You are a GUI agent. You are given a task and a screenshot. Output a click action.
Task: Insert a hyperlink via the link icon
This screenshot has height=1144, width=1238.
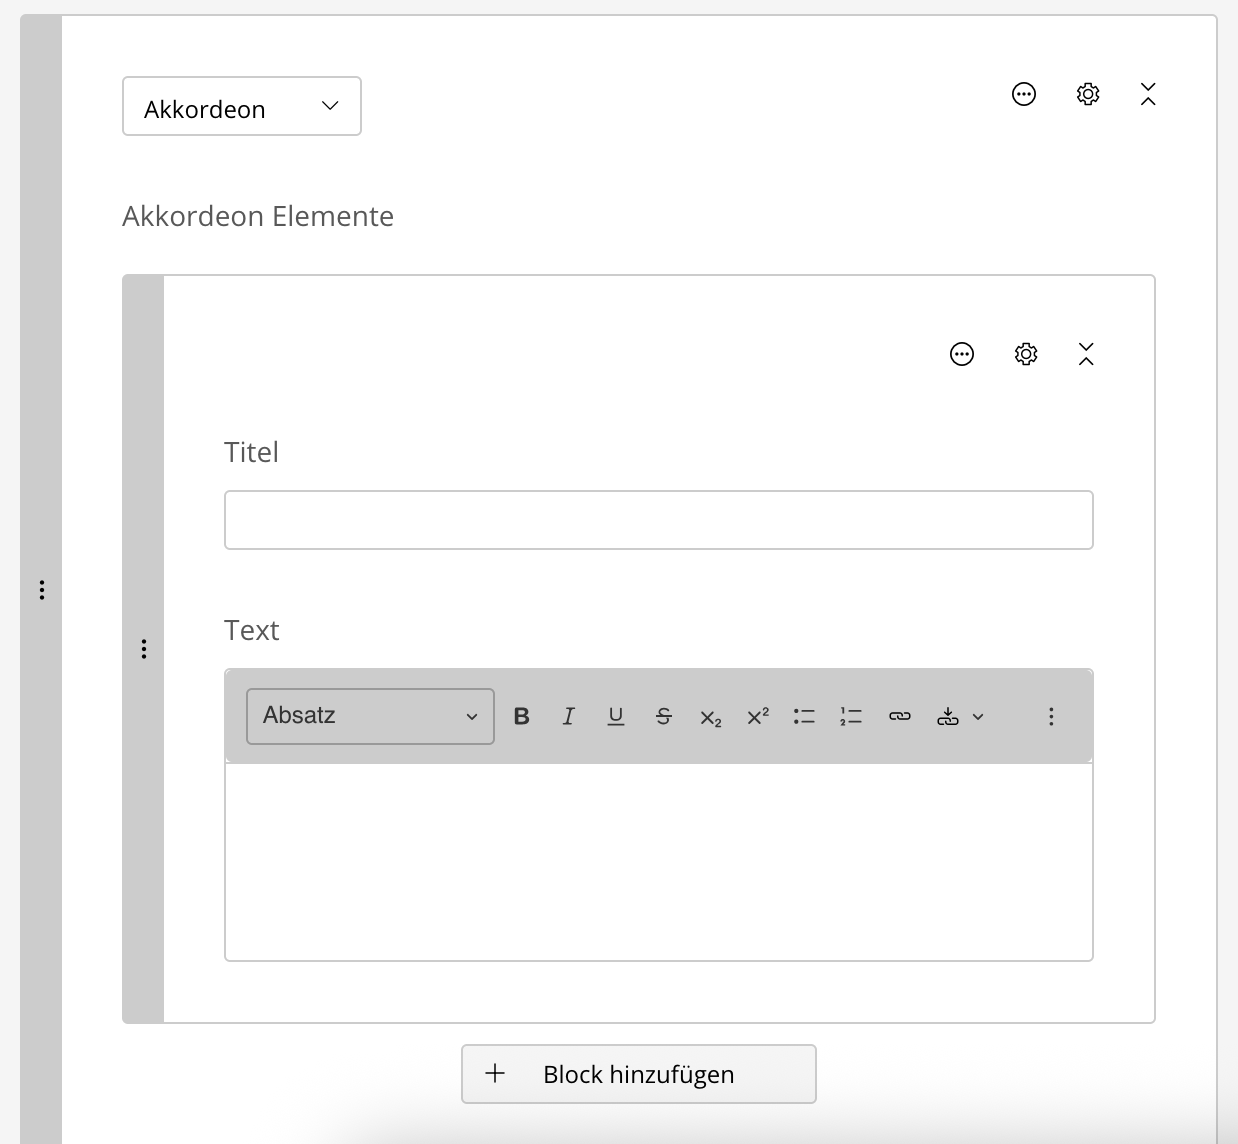899,716
